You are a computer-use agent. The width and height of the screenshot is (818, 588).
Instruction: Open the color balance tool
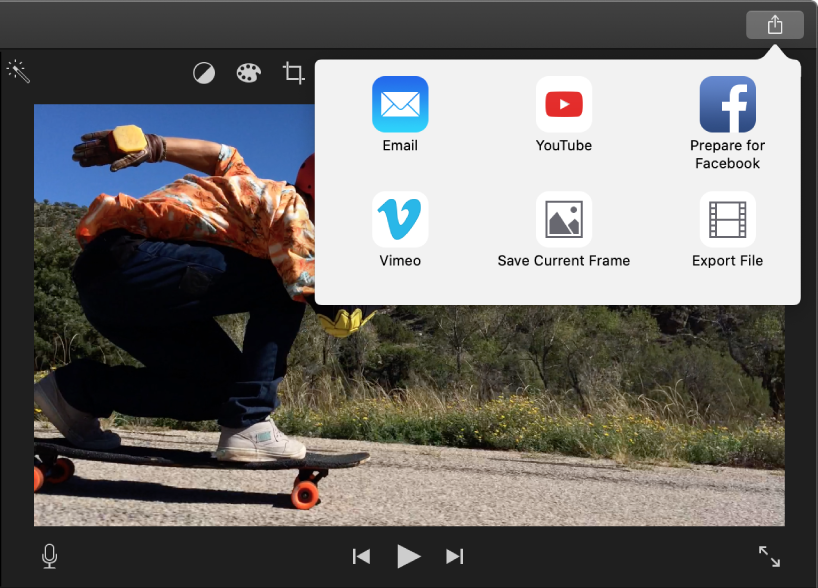coord(203,73)
